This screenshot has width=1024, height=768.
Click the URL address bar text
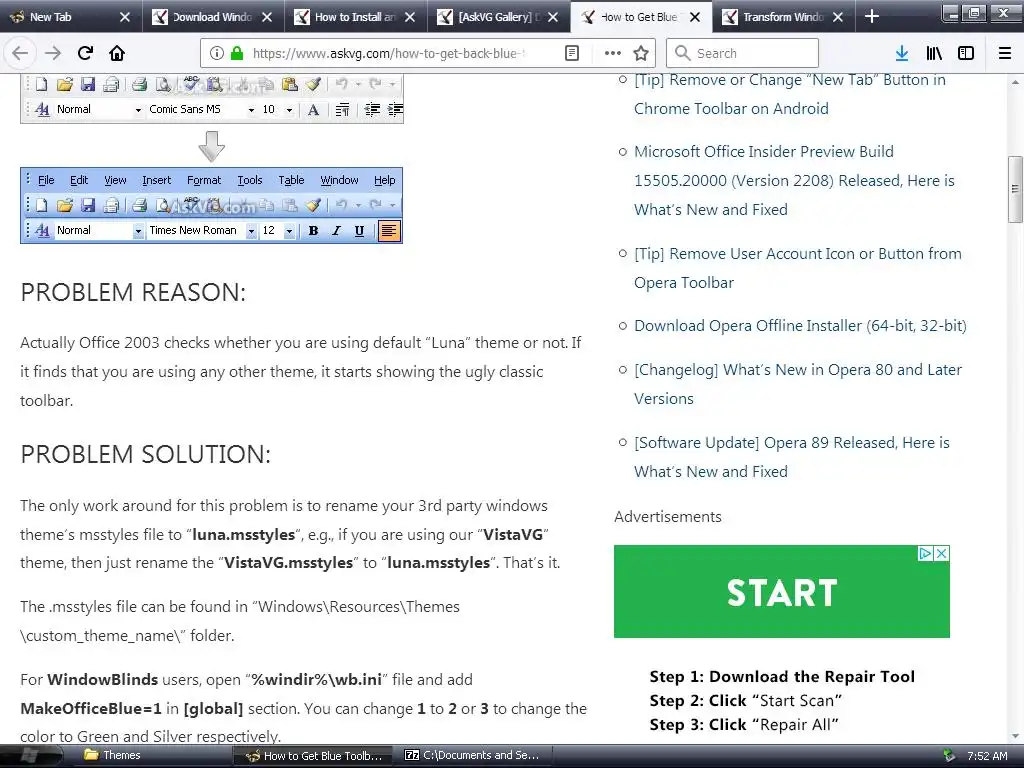tap(389, 54)
